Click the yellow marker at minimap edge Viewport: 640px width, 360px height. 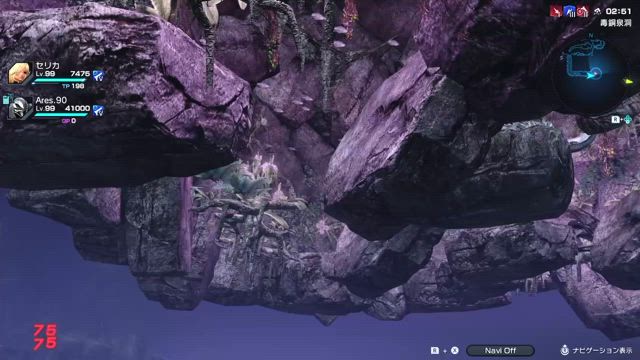(x=629, y=82)
